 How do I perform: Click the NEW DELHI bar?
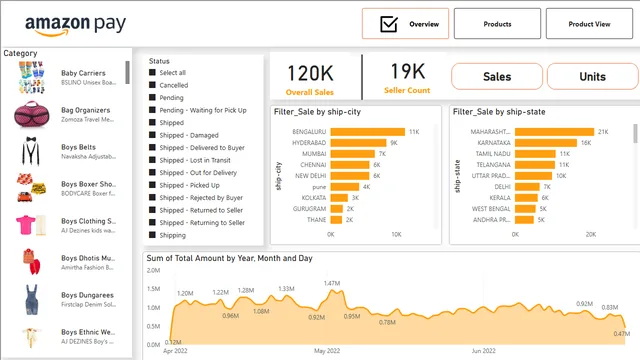(350, 176)
